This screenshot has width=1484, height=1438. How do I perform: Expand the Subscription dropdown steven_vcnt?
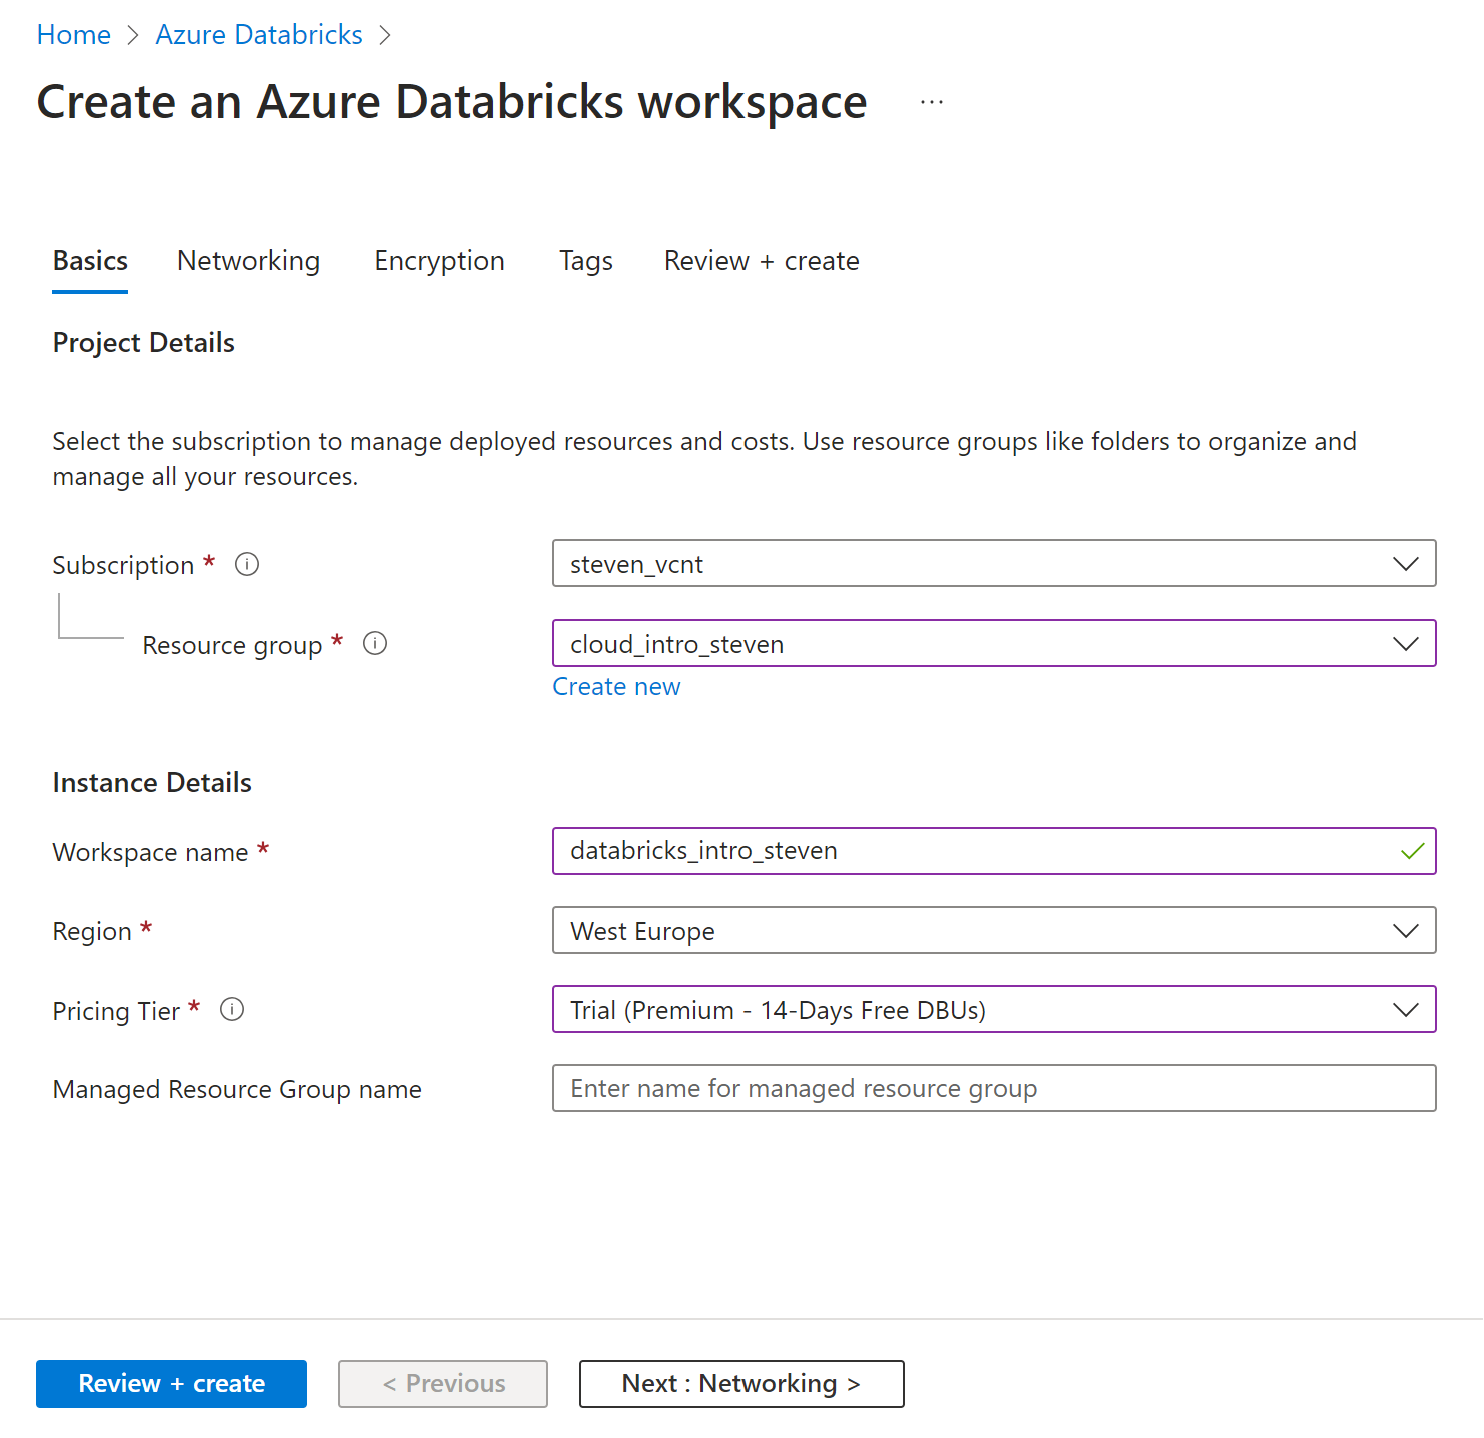(994, 563)
